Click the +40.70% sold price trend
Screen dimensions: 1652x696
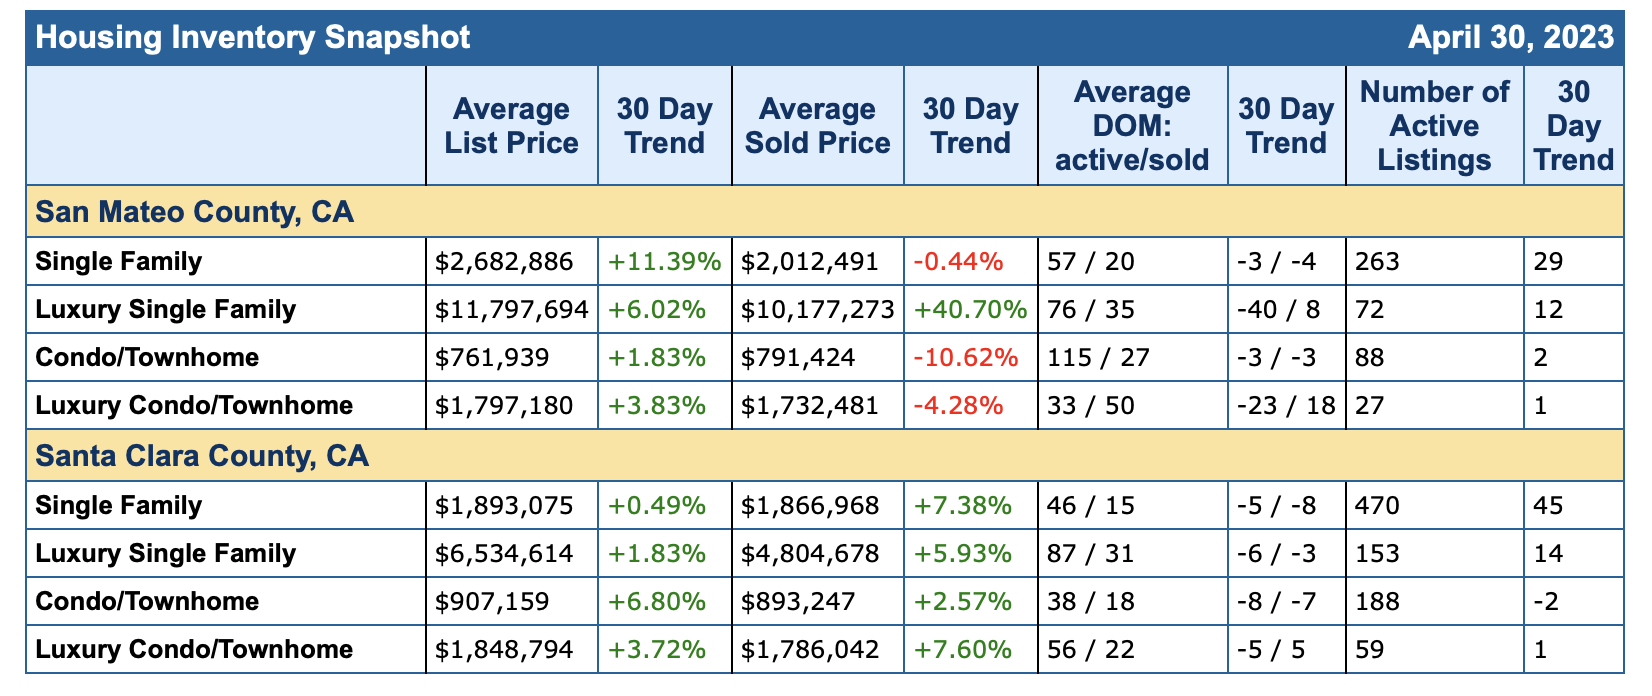[970, 310]
